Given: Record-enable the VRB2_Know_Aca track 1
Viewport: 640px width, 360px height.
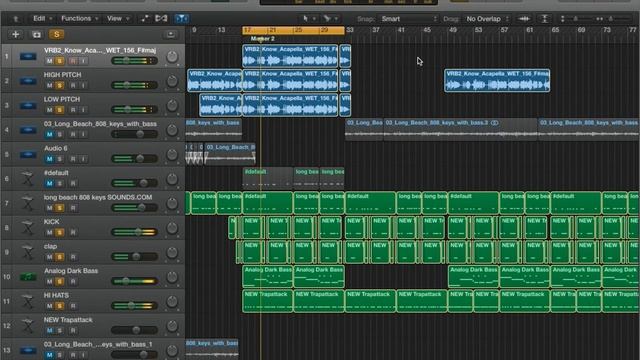Looking at the screenshot, I should [x=73, y=61].
